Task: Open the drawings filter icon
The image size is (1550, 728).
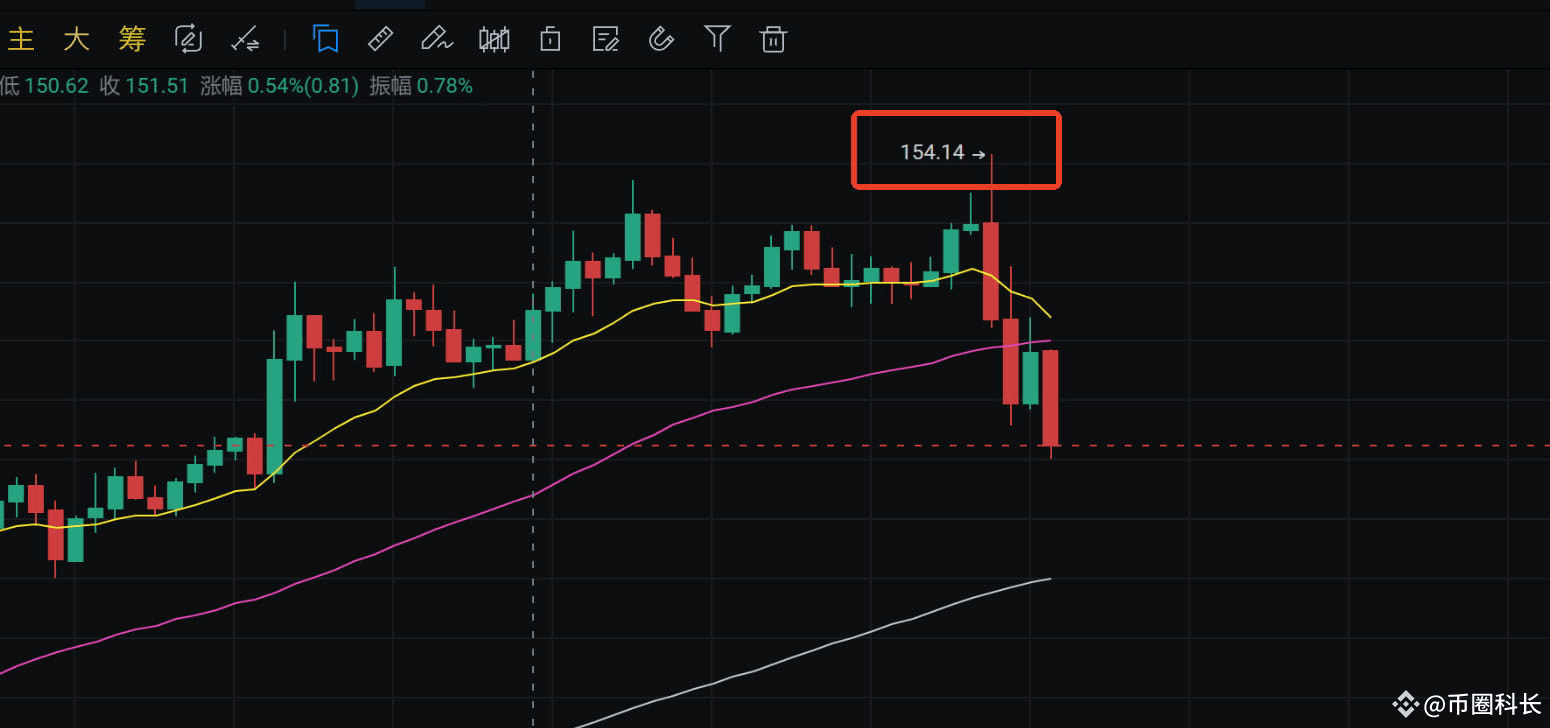Action: point(717,38)
